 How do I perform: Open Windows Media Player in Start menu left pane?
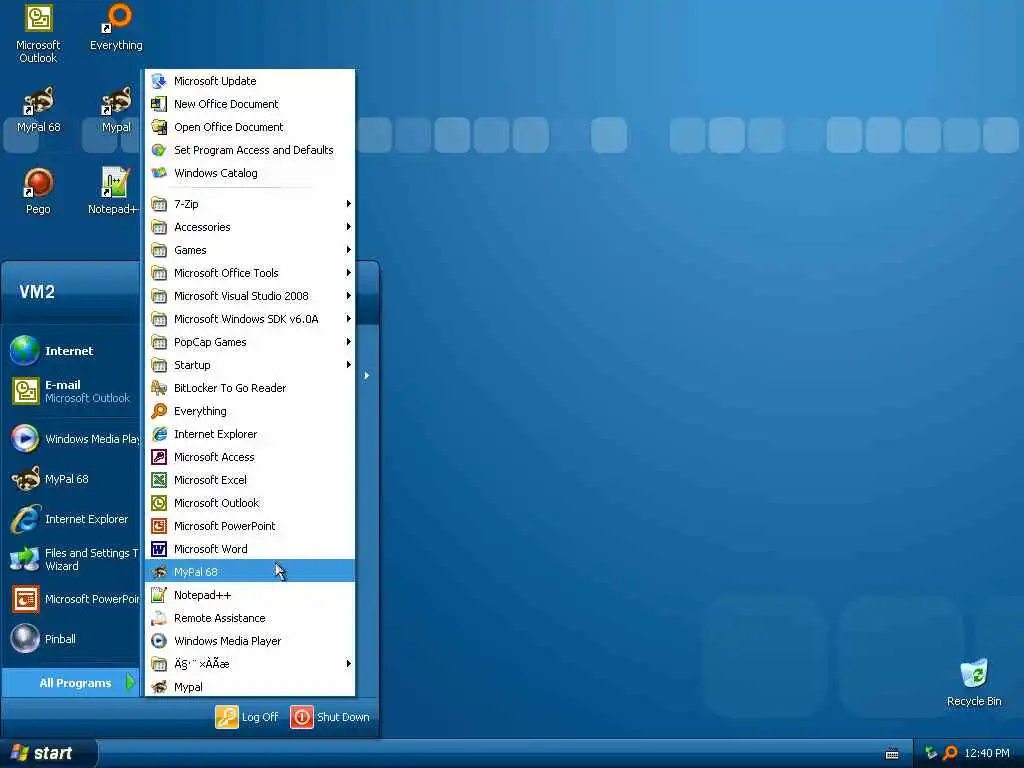pos(72,439)
